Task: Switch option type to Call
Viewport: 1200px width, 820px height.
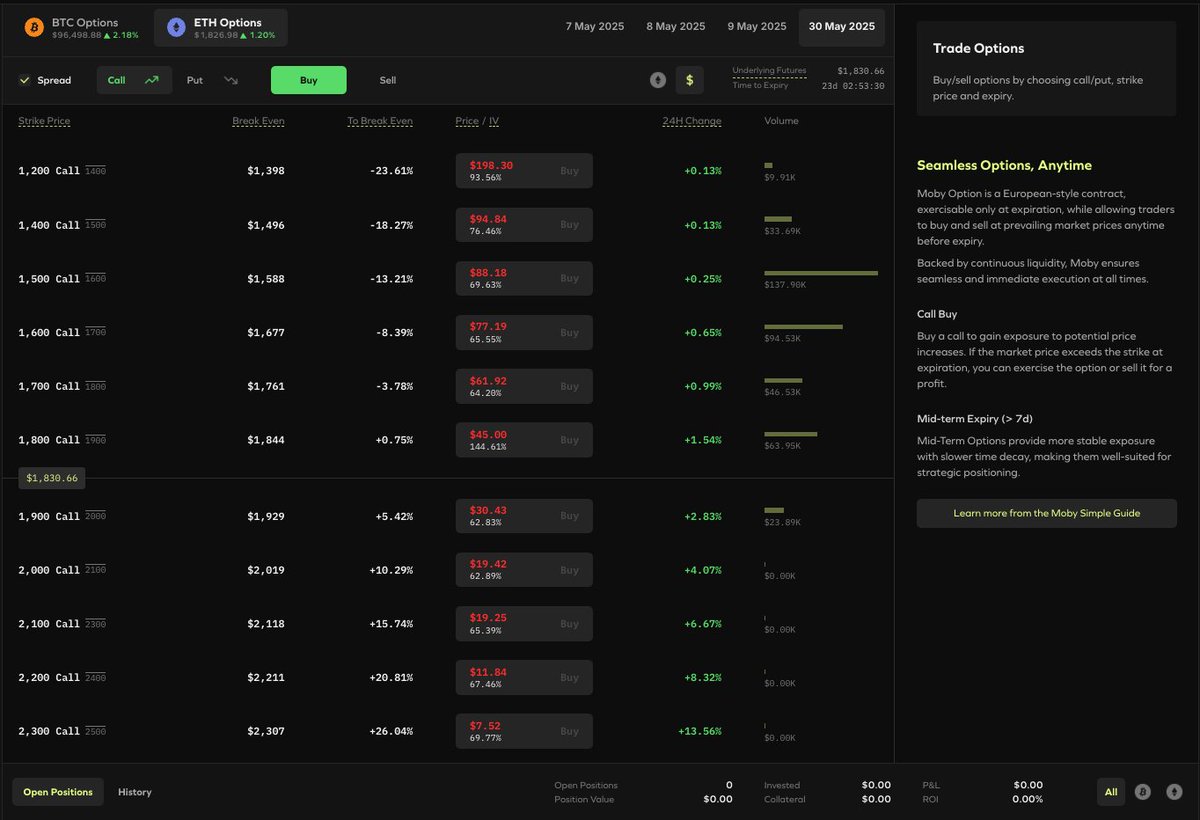Action: tap(134, 80)
